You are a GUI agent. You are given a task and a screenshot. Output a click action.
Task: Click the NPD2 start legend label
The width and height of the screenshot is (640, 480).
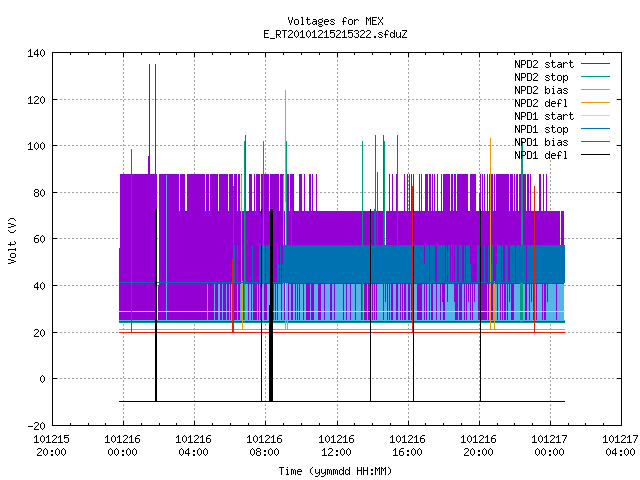click(x=544, y=64)
